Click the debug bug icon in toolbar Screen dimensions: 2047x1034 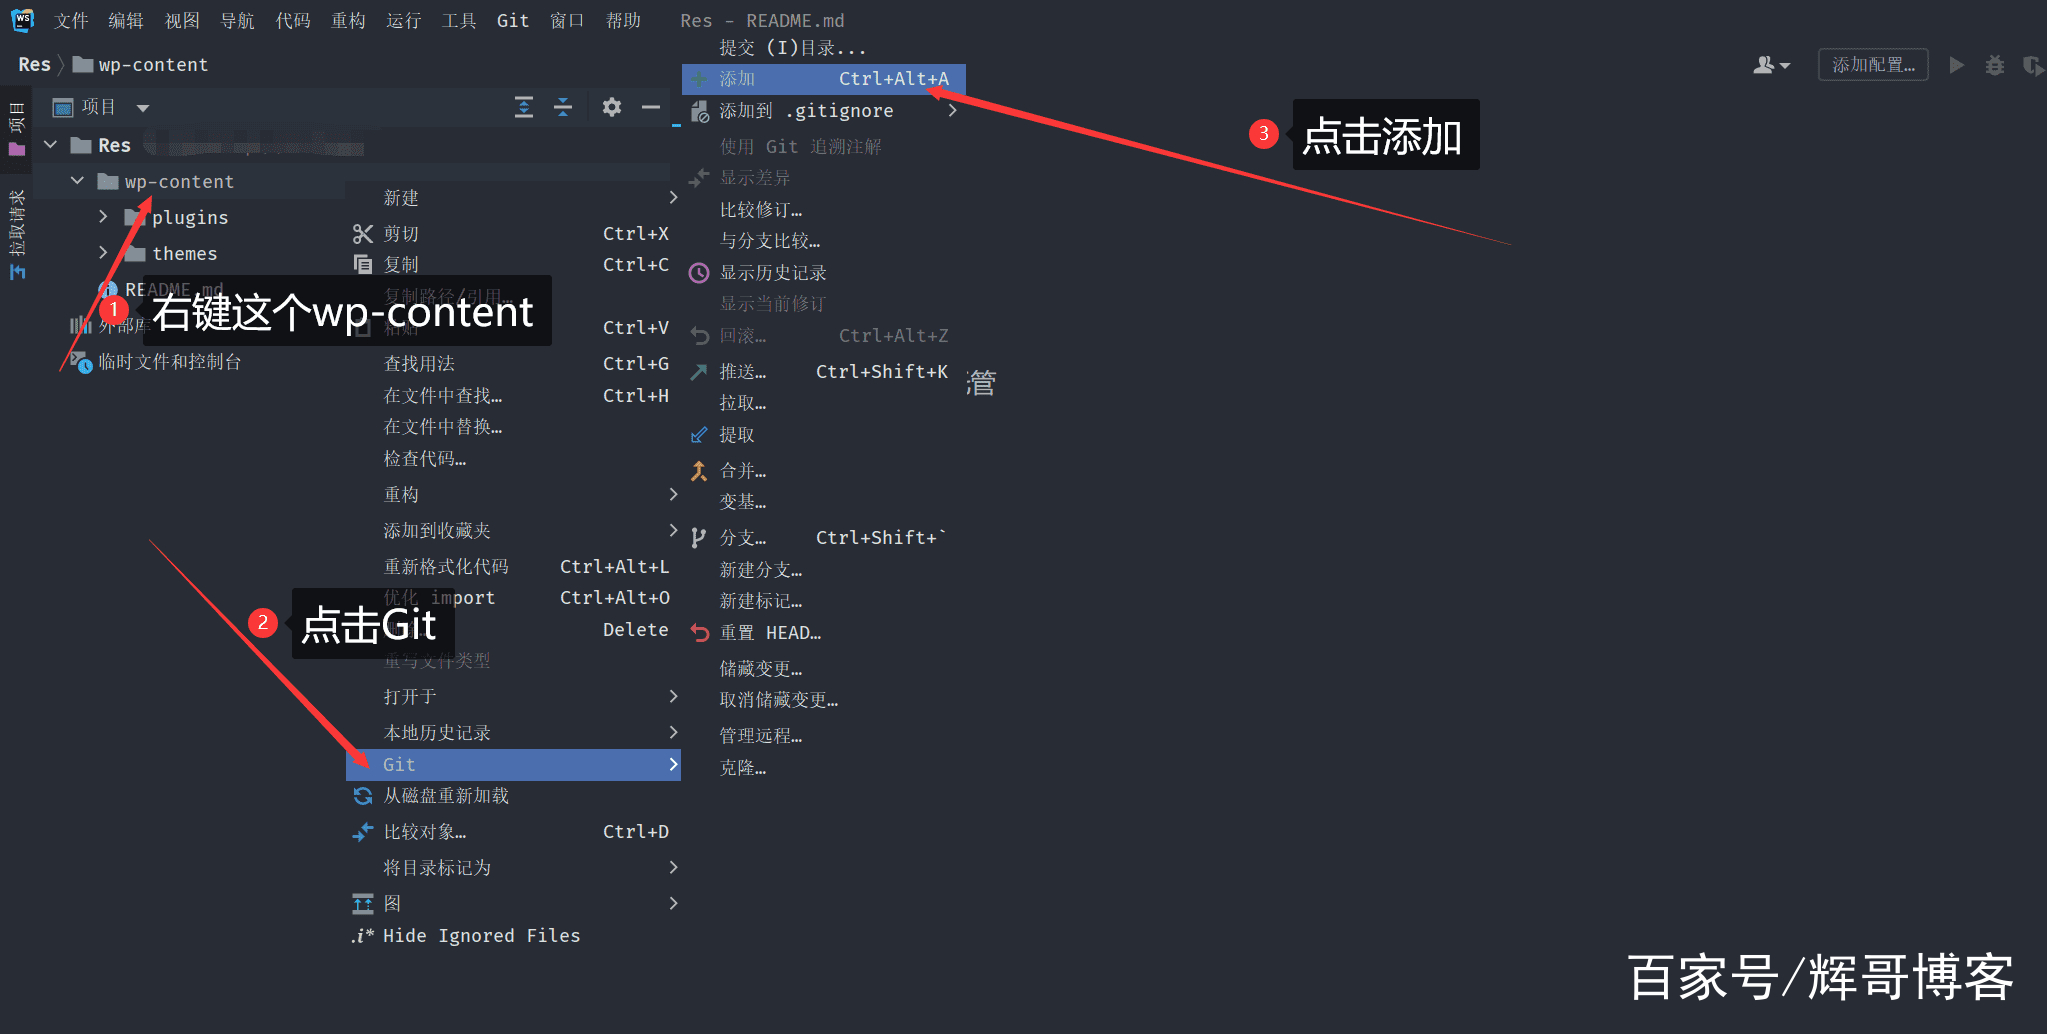coord(1994,65)
